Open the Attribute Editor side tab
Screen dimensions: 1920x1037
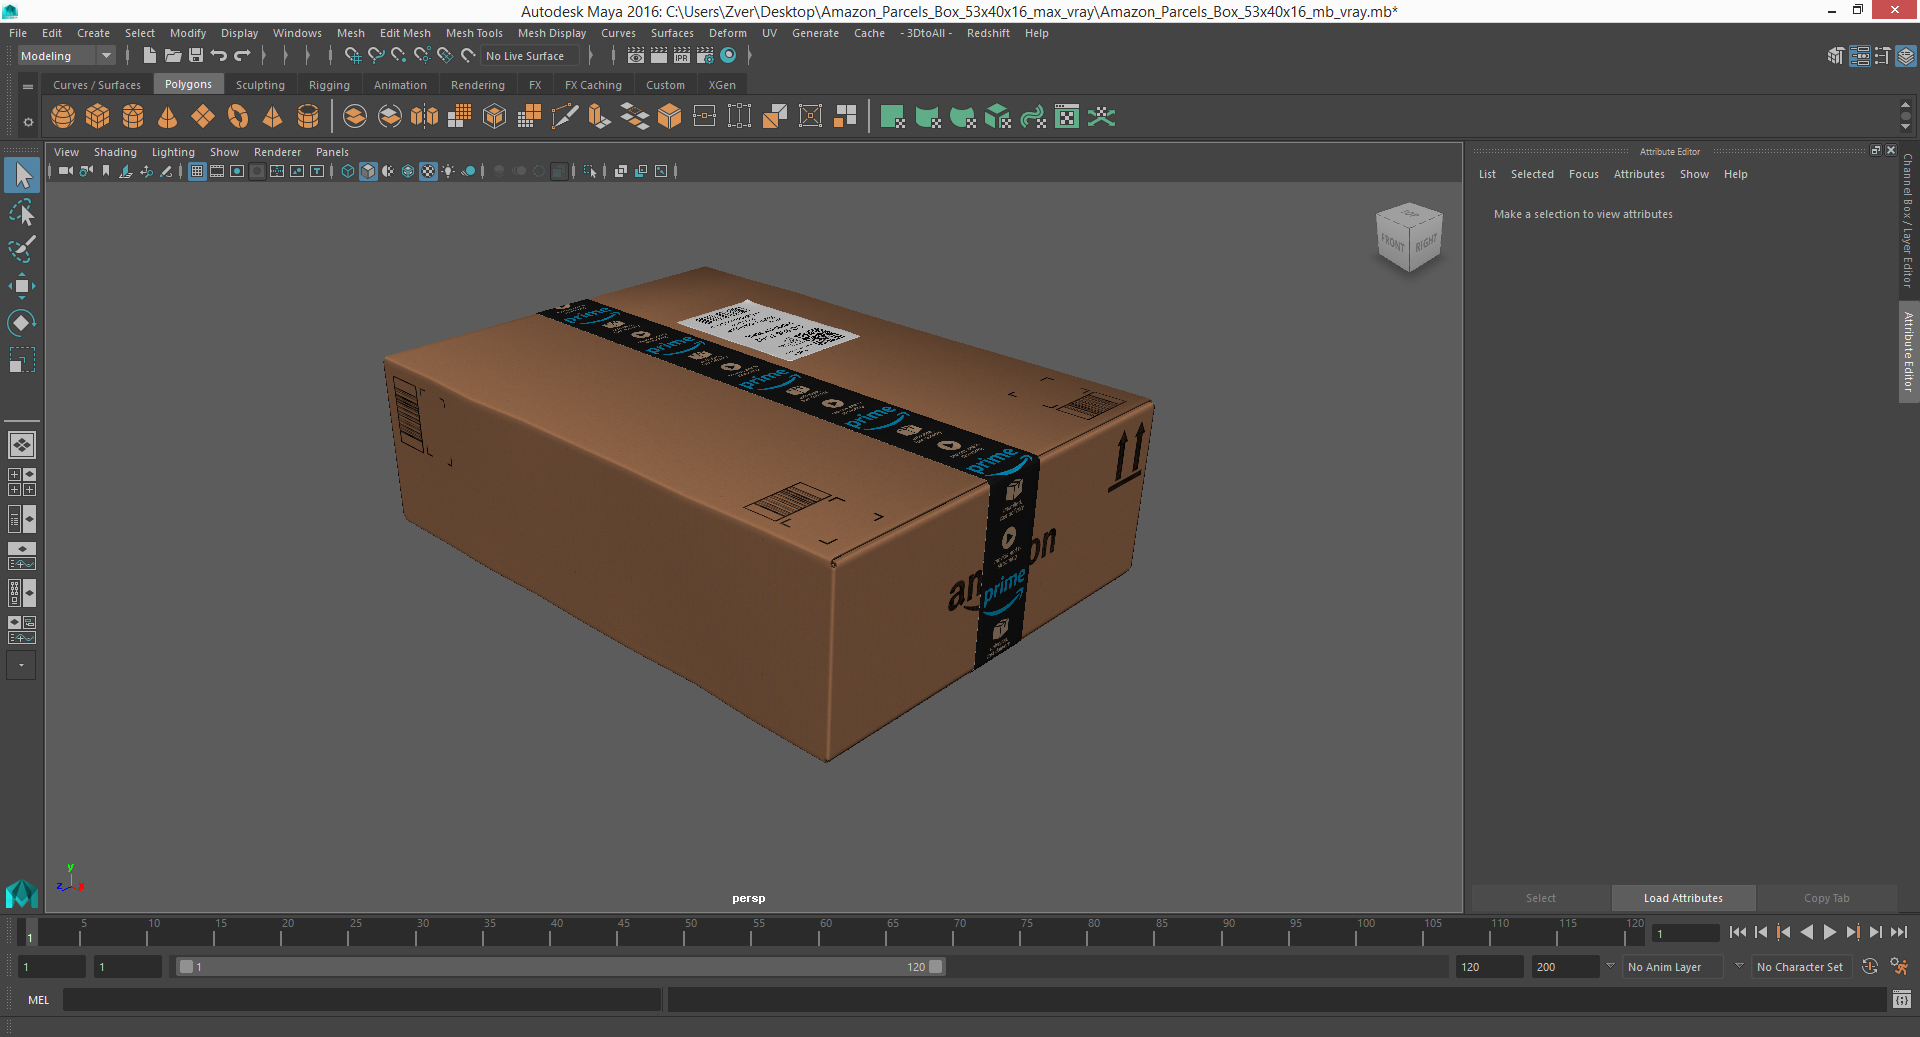pyautogui.click(x=1908, y=351)
